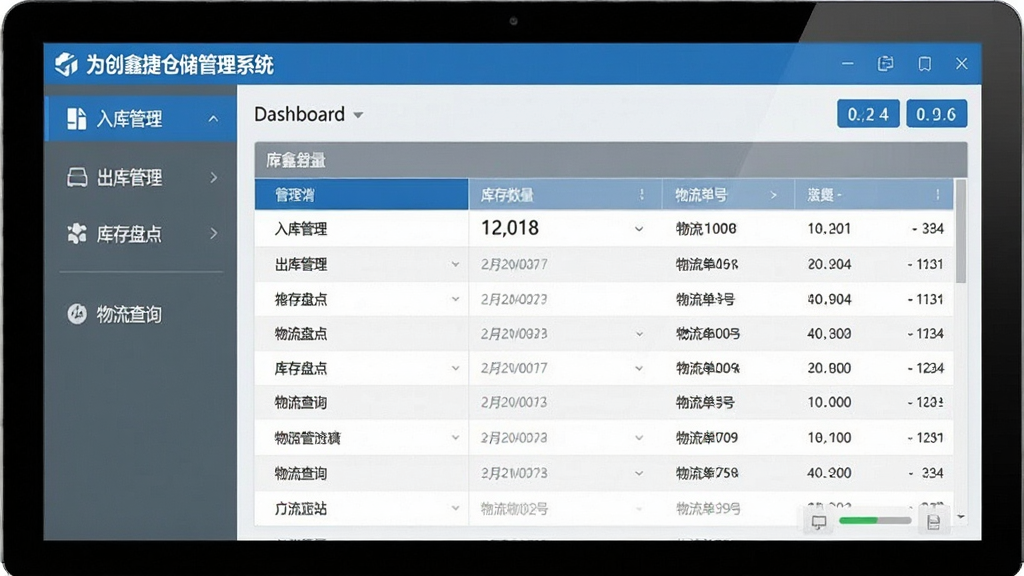
Task: Expand the 出库管理 sidebar chevron
Action: [x=214, y=177]
